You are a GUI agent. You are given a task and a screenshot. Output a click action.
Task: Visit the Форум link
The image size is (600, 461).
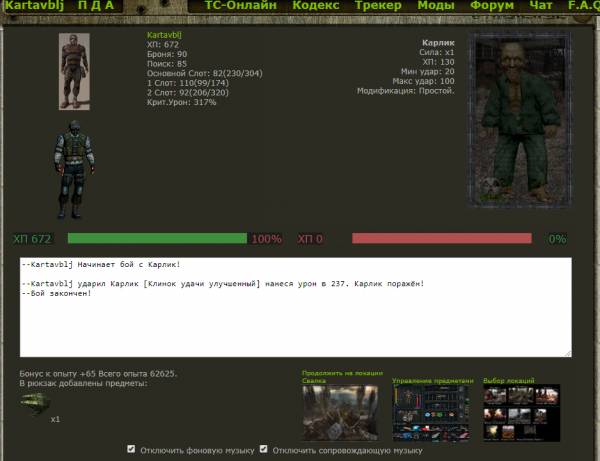(492, 6)
